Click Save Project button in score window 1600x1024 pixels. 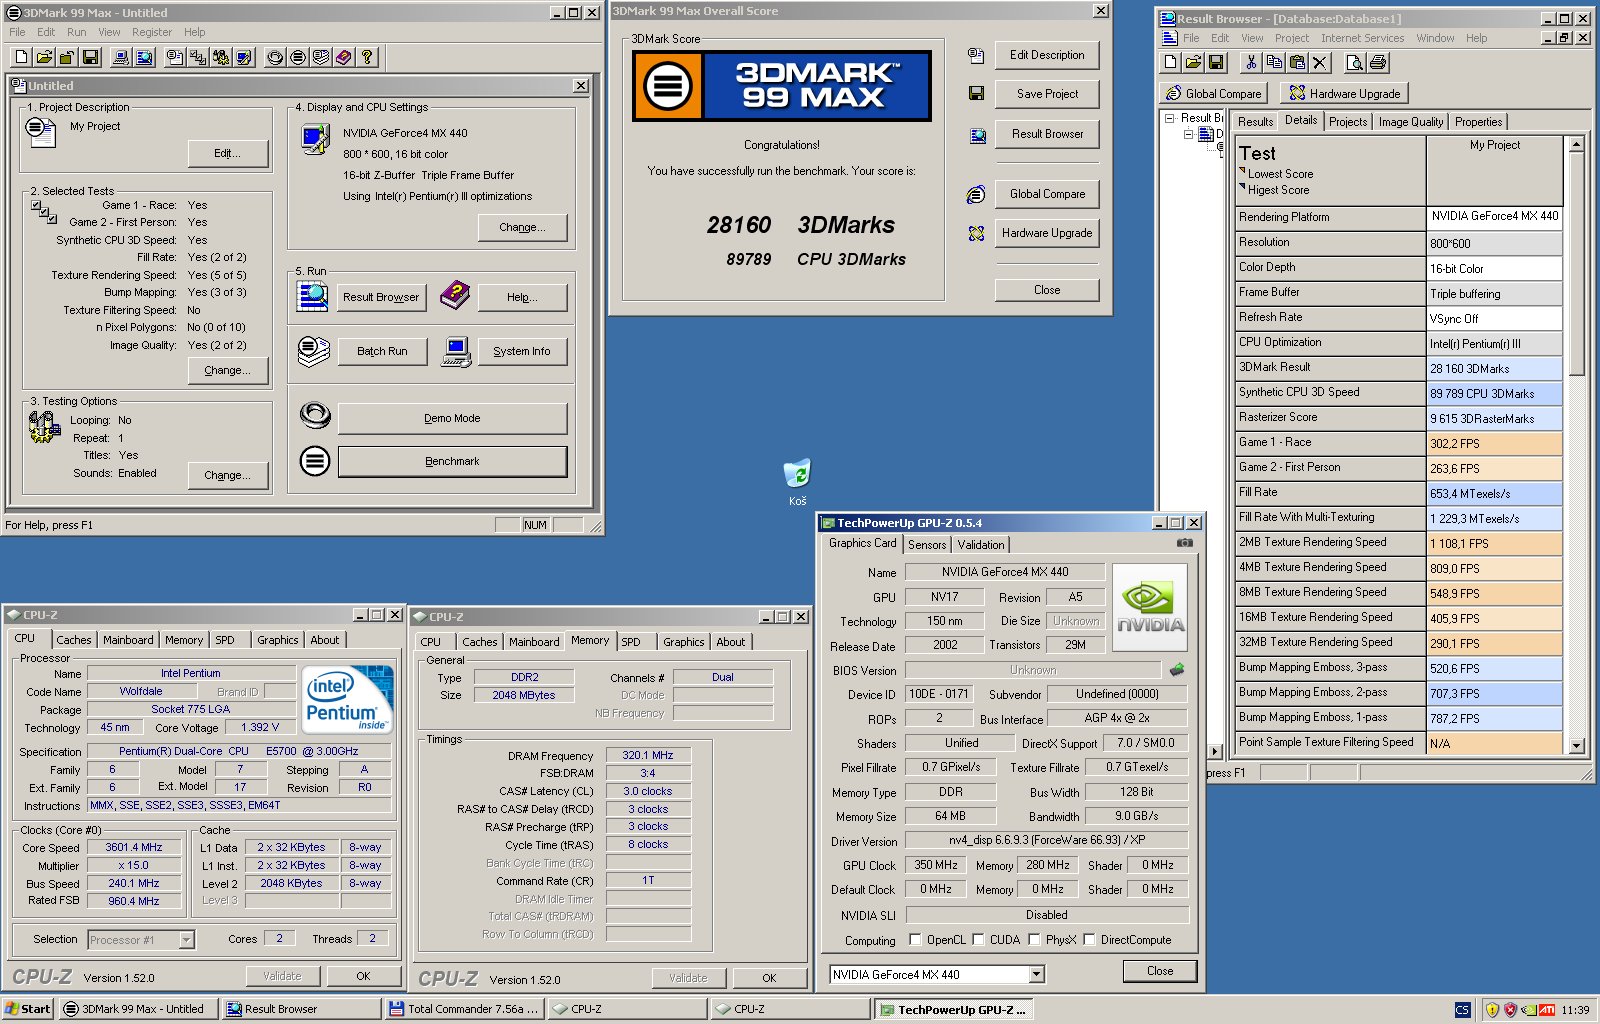[1046, 94]
